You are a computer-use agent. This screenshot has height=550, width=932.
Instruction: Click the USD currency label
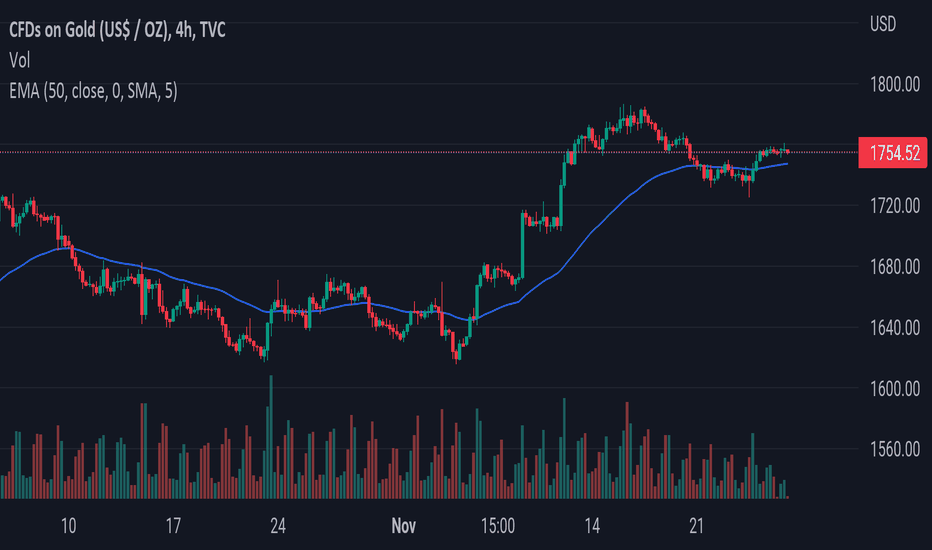click(x=883, y=24)
